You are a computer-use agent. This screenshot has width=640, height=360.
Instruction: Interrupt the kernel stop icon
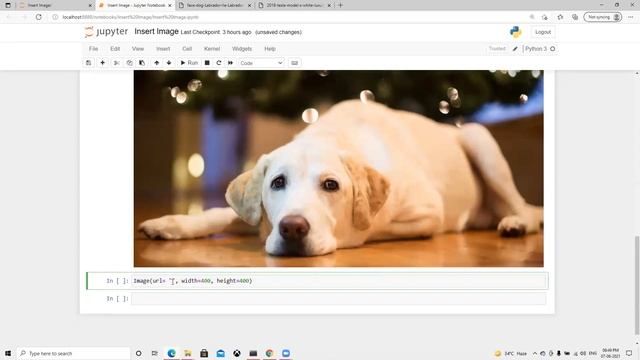tap(207, 63)
